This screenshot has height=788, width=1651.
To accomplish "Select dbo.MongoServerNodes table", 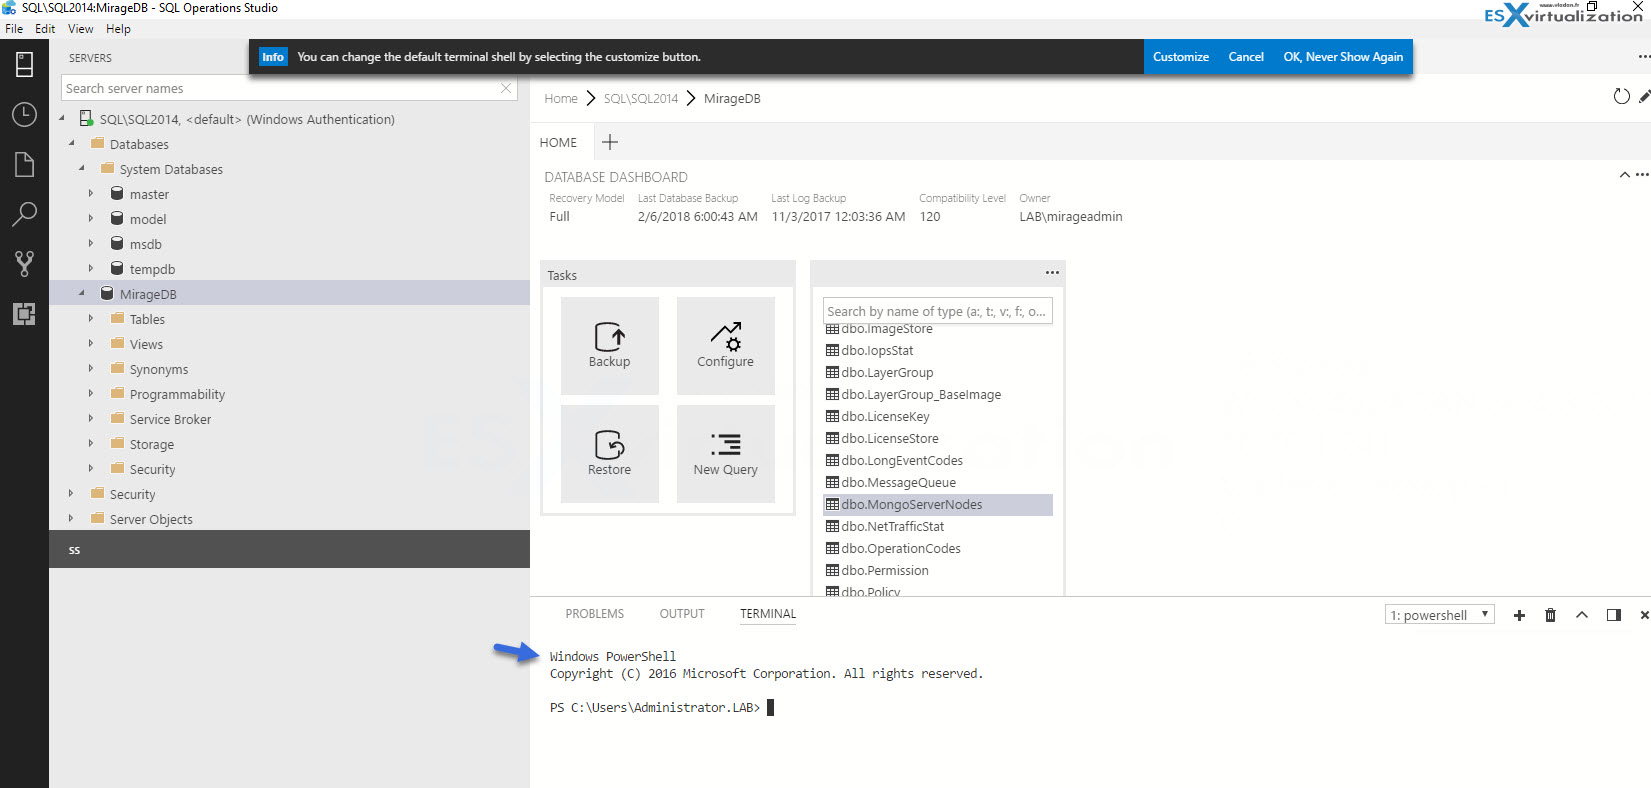I will click(938, 505).
